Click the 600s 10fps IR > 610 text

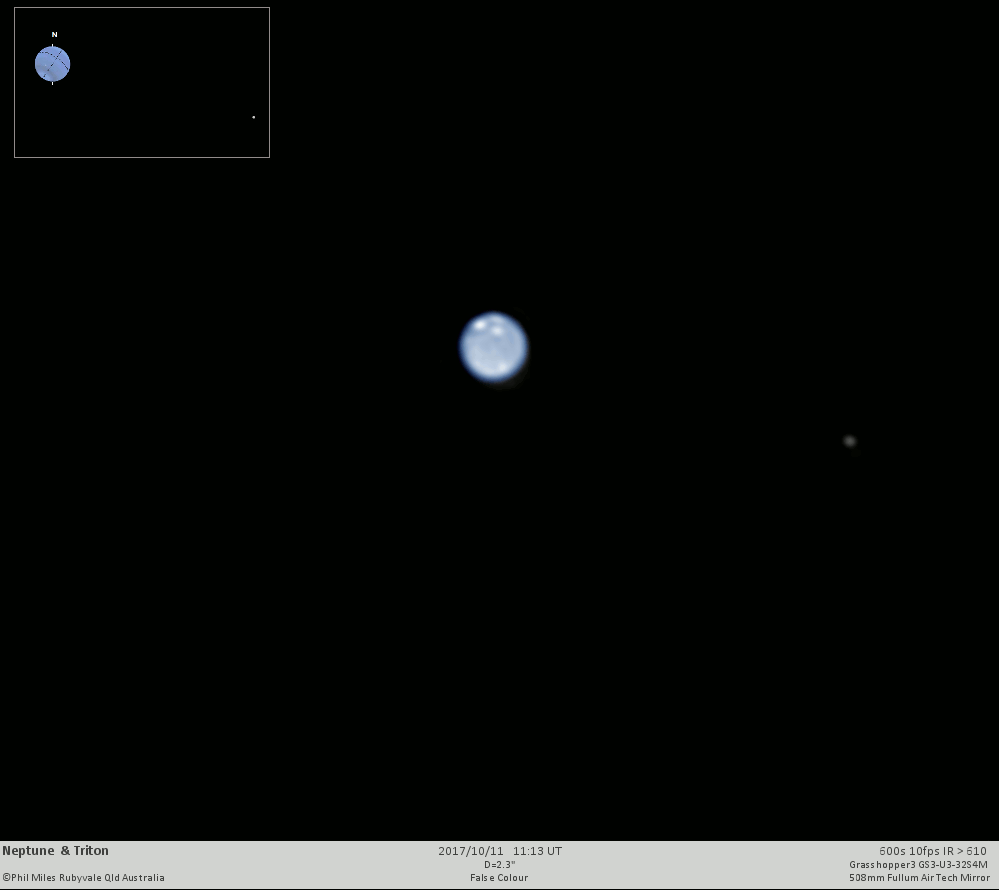tap(933, 851)
